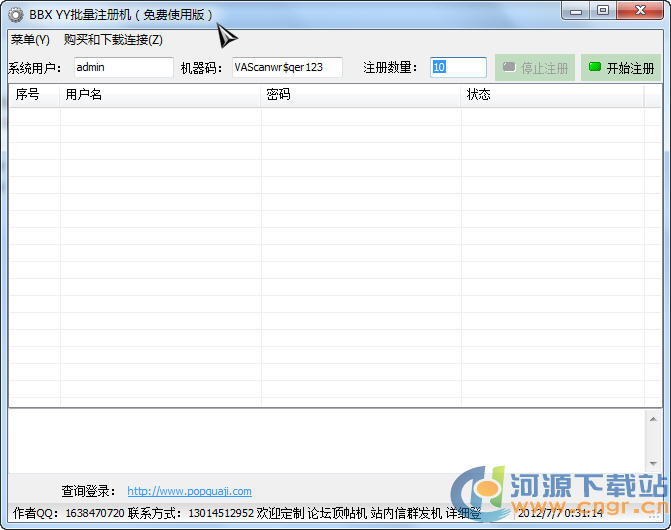This screenshot has width=671, height=530.
Task: Click the gear app icon in title bar
Action: pyautogui.click(x=15, y=14)
